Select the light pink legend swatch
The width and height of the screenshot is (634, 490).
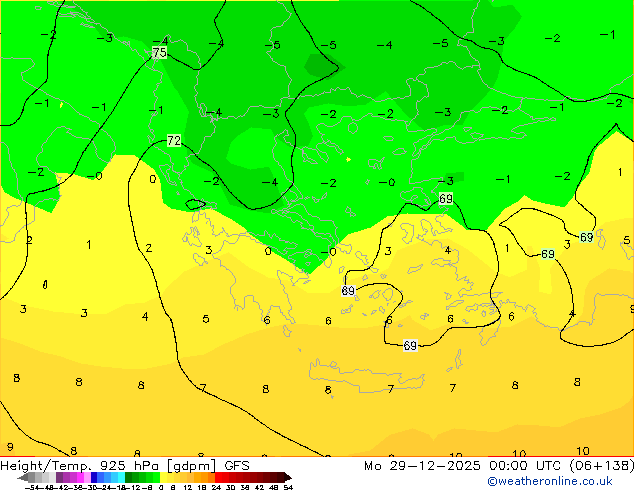(87, 477)
